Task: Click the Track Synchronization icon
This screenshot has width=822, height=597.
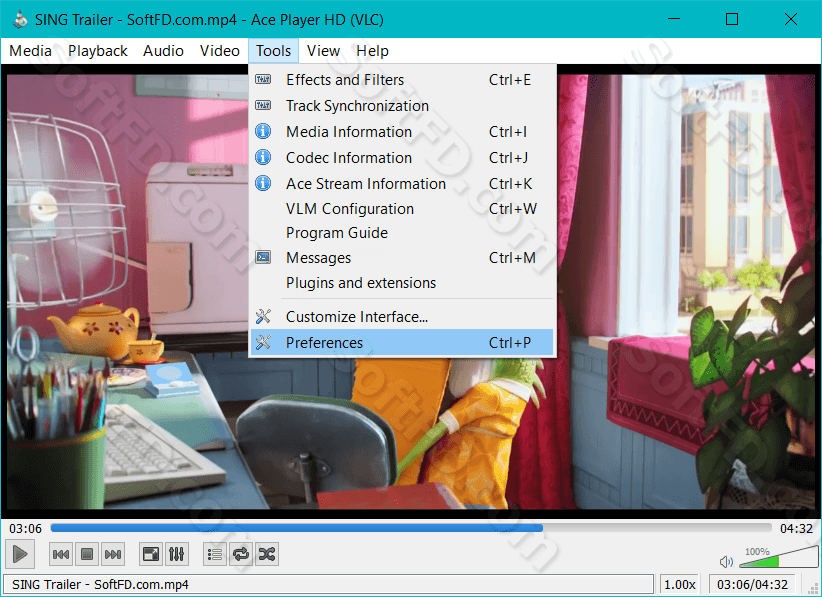Action: tap(263, 105)
